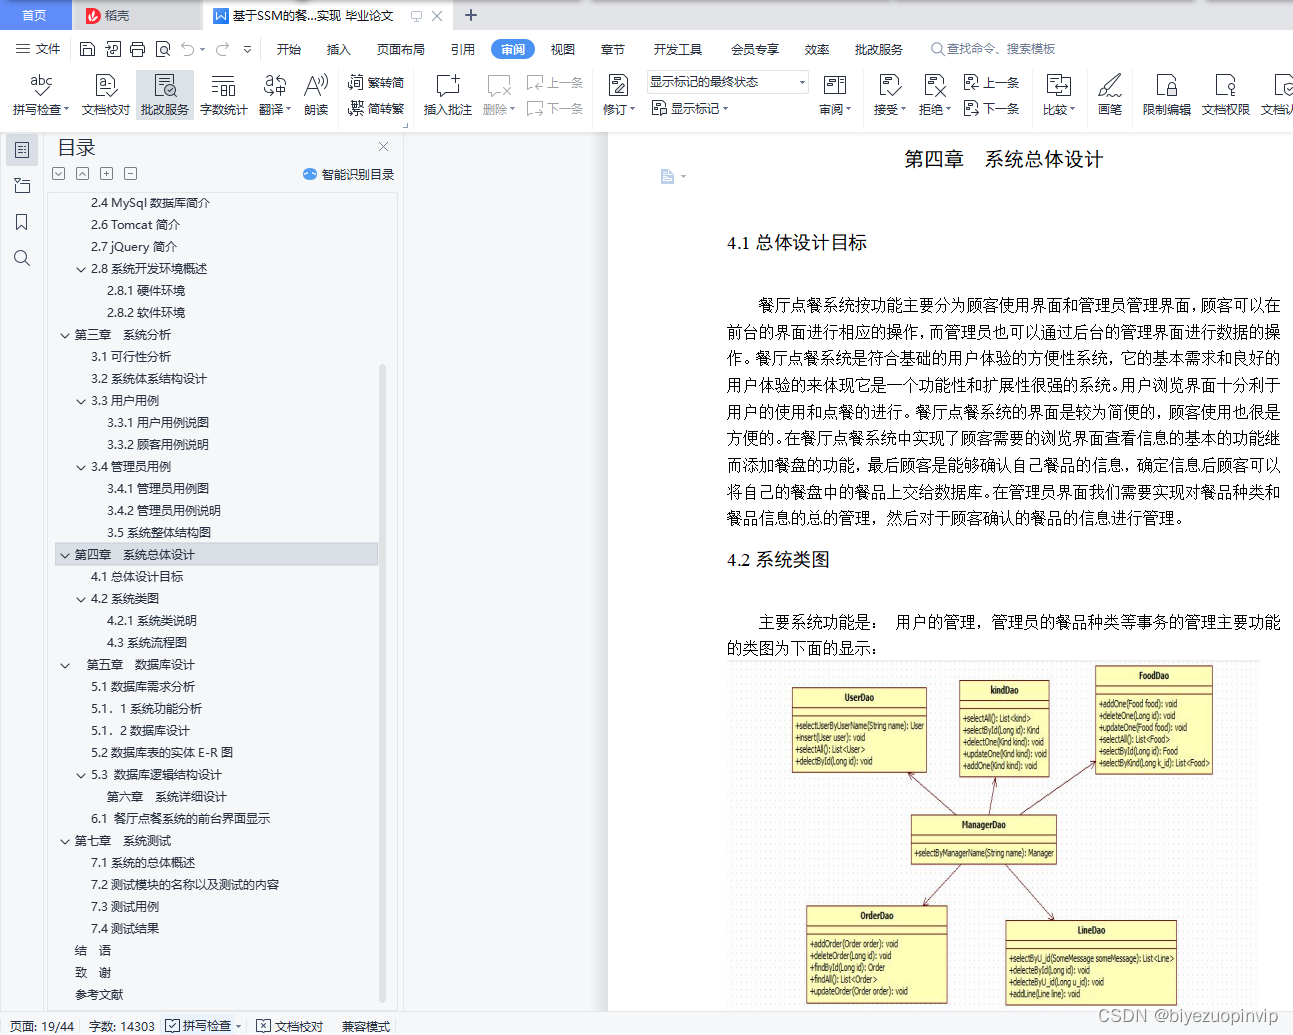Click 比较 compare documents icon
The width and height of the screenshot is (1293, 1035).
click(x=1059, y=95)
